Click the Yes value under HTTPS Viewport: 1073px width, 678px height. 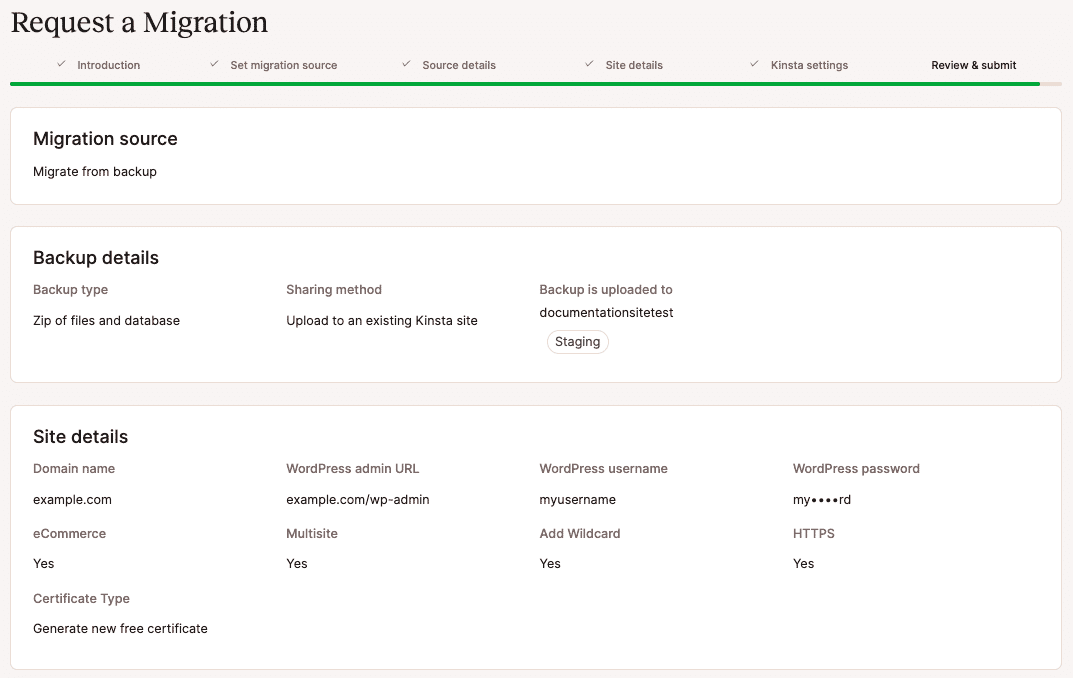(x=803, y=564)
